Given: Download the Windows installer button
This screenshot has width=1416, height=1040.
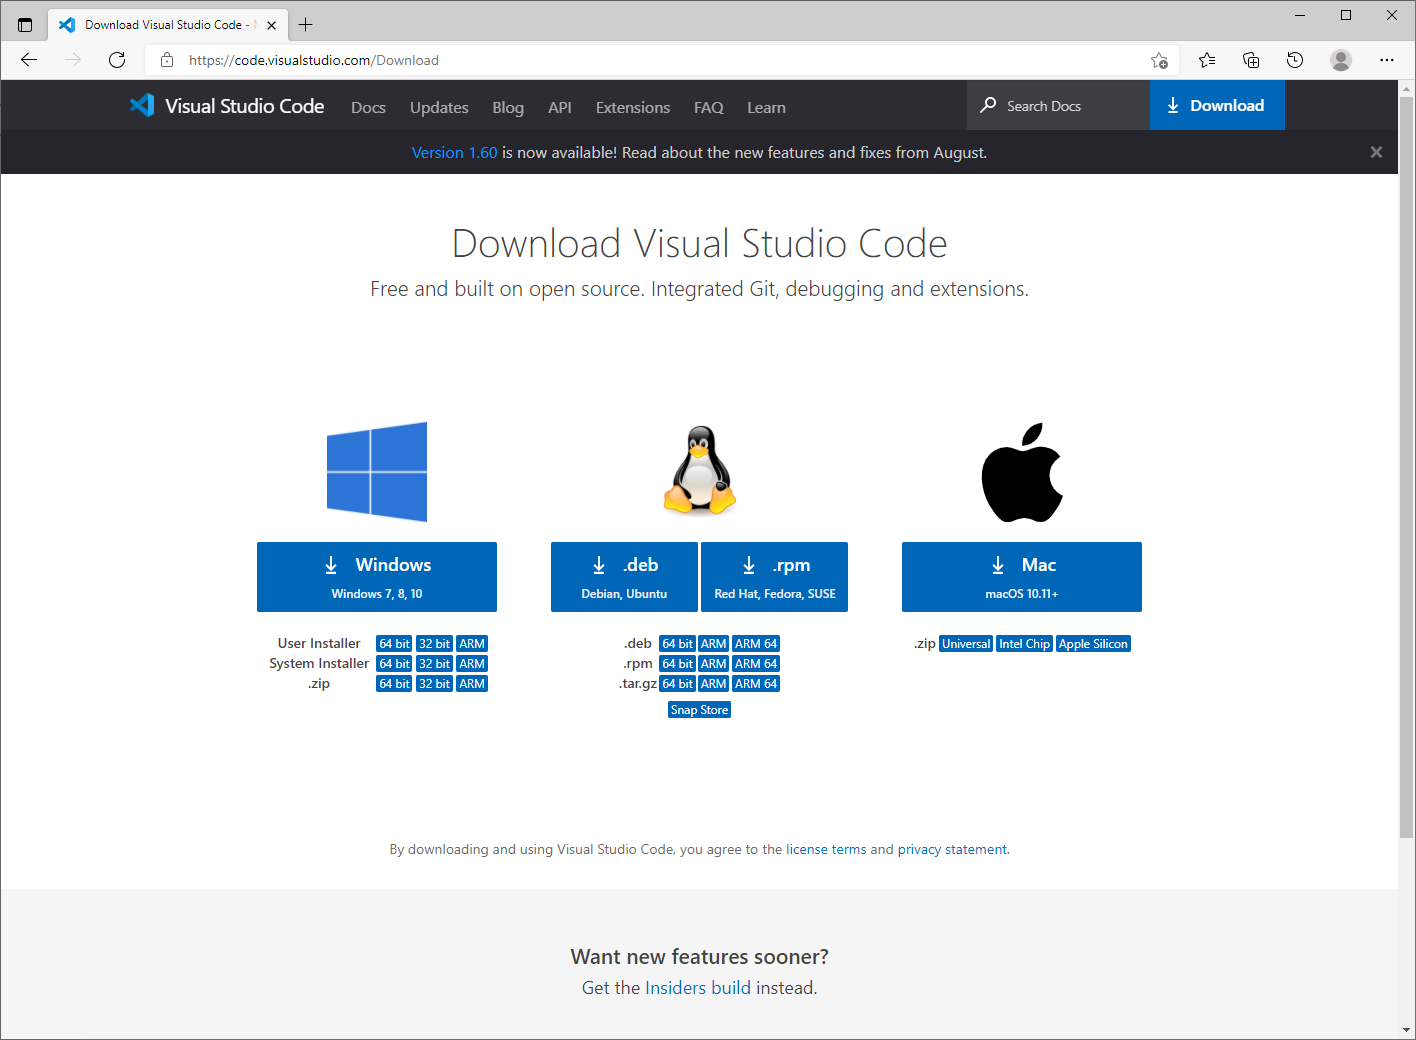Looking at the screenshot, I should click(377, 577).
